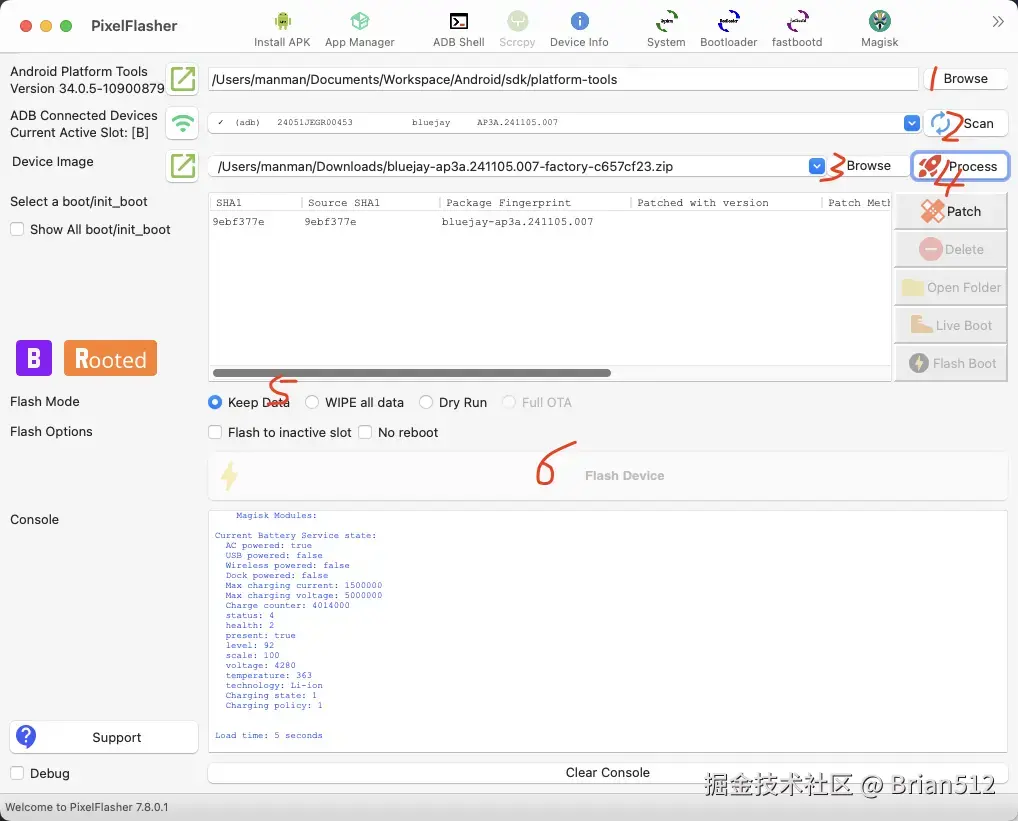Open the ADB devices dropdown
Screen dimensions: 1018x821
click(912, 123)
